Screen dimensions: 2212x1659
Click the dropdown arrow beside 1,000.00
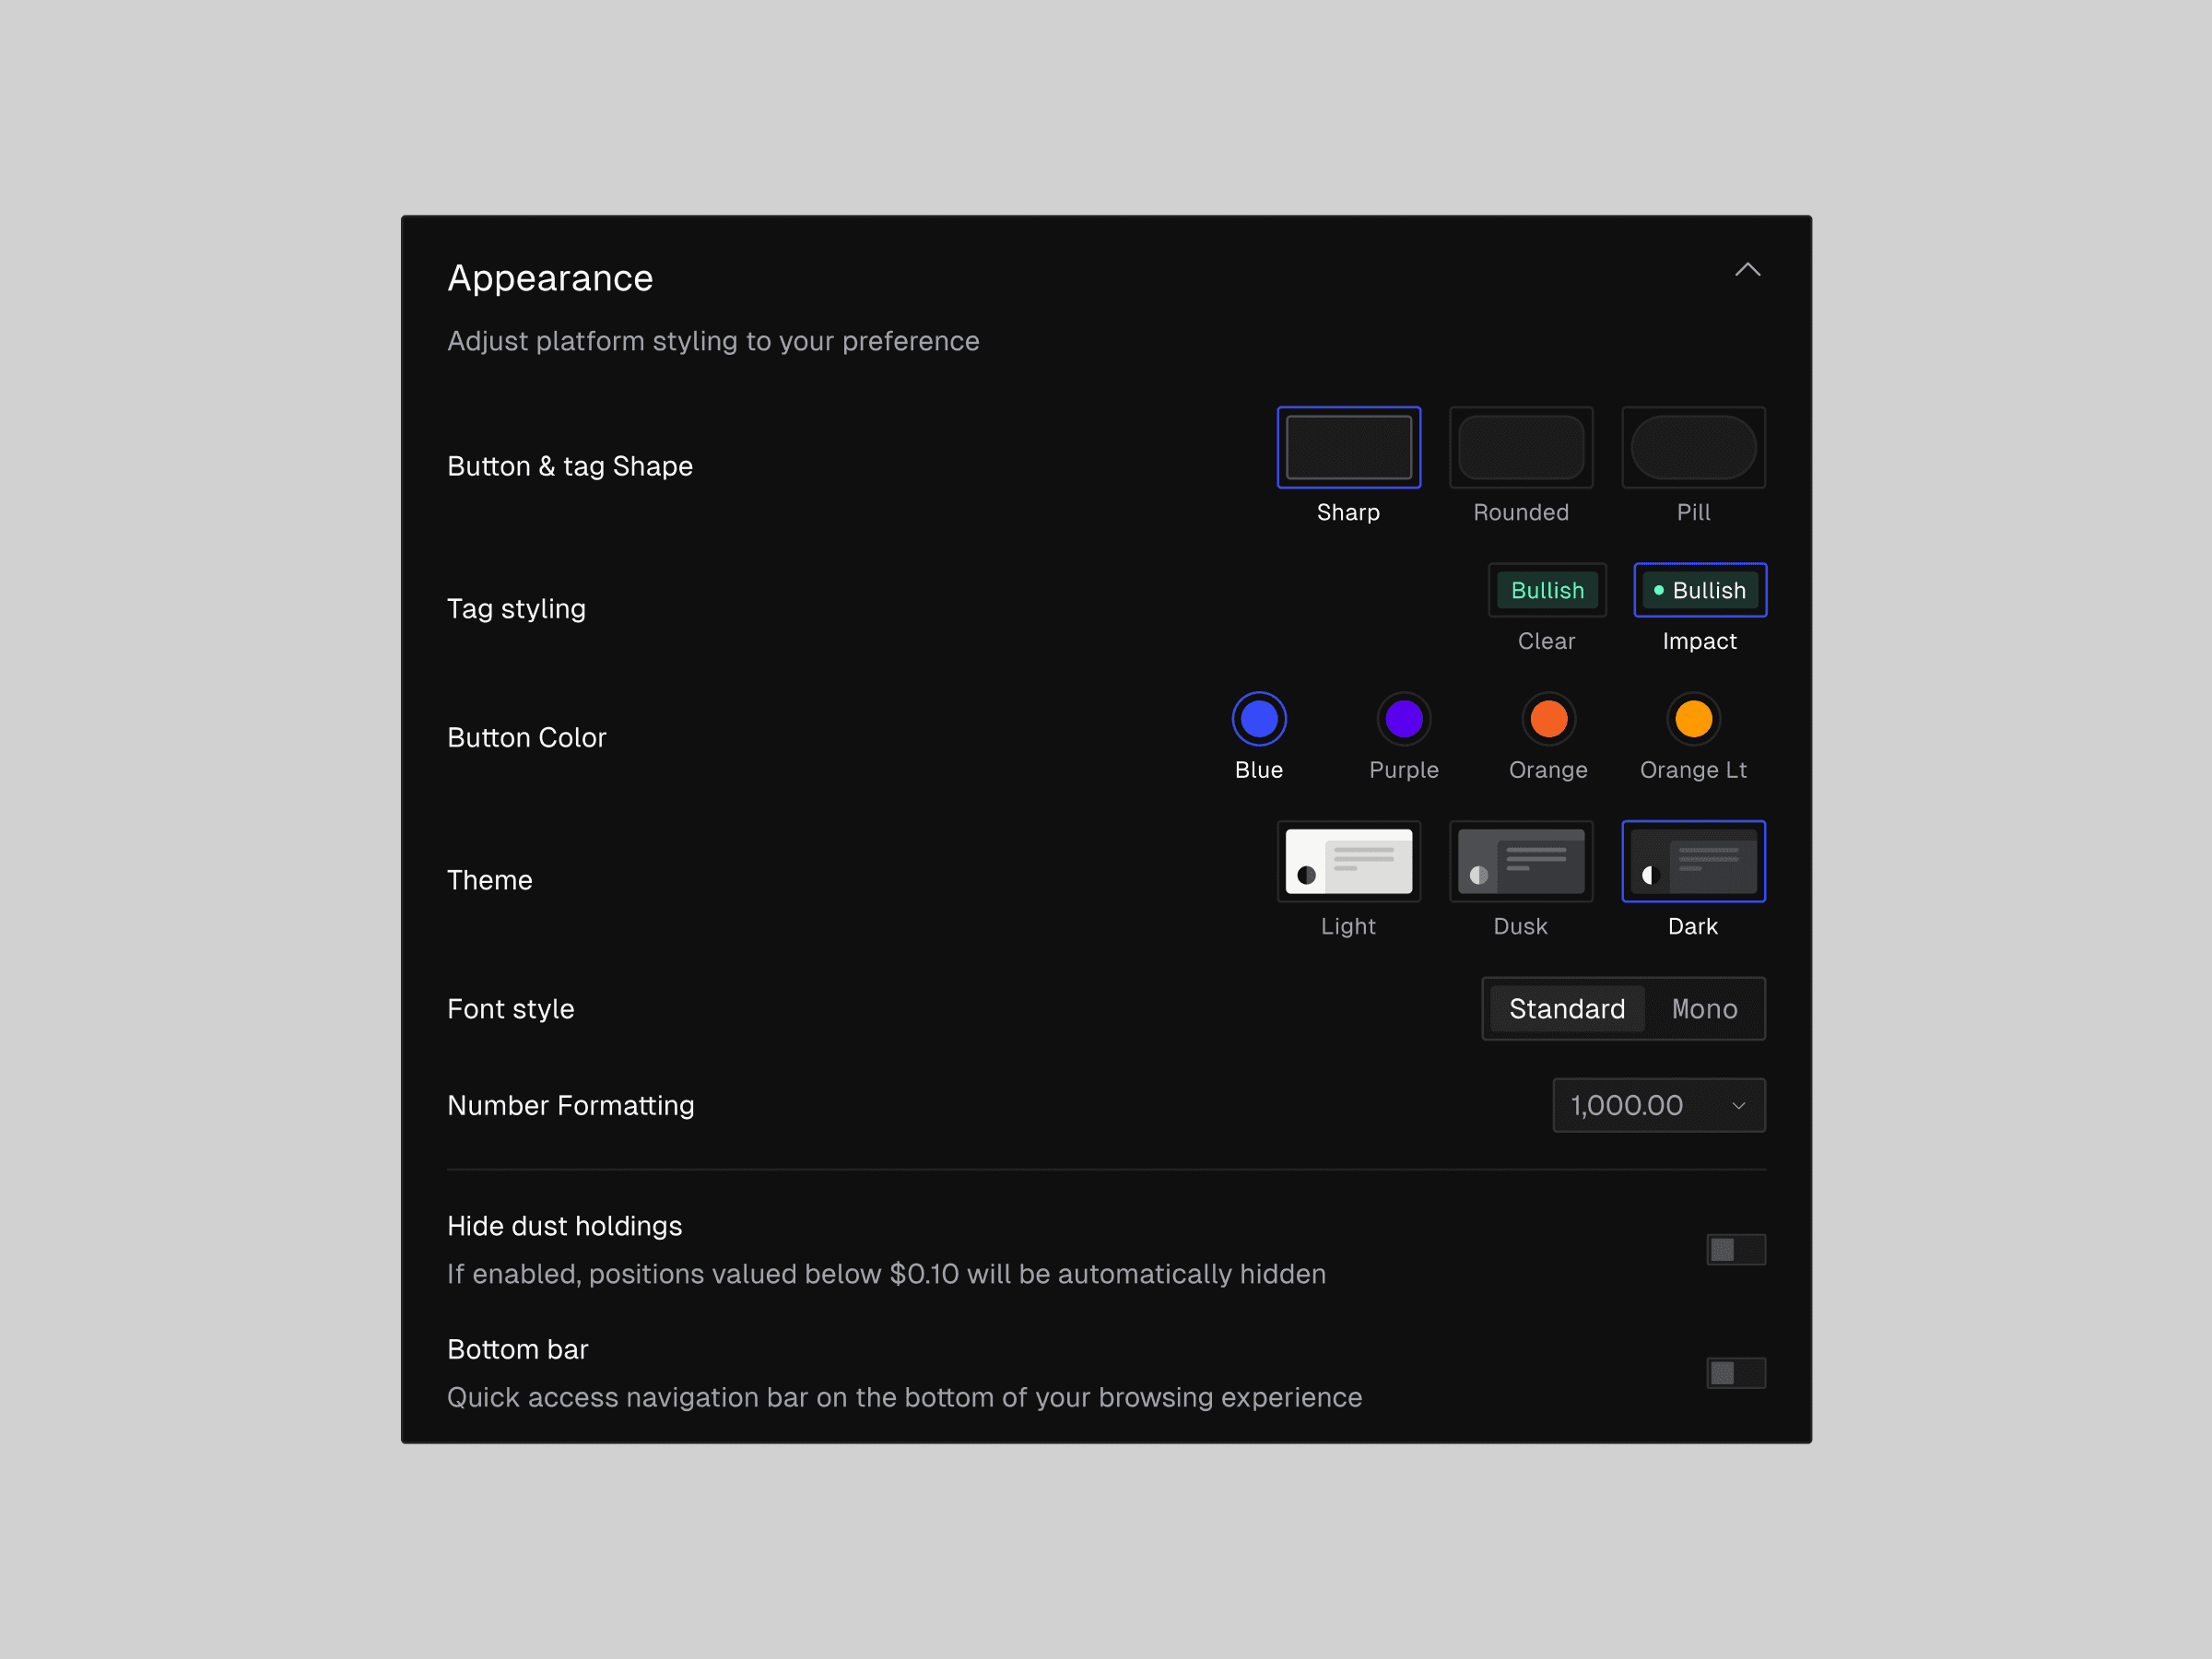pos(1738,1106)
